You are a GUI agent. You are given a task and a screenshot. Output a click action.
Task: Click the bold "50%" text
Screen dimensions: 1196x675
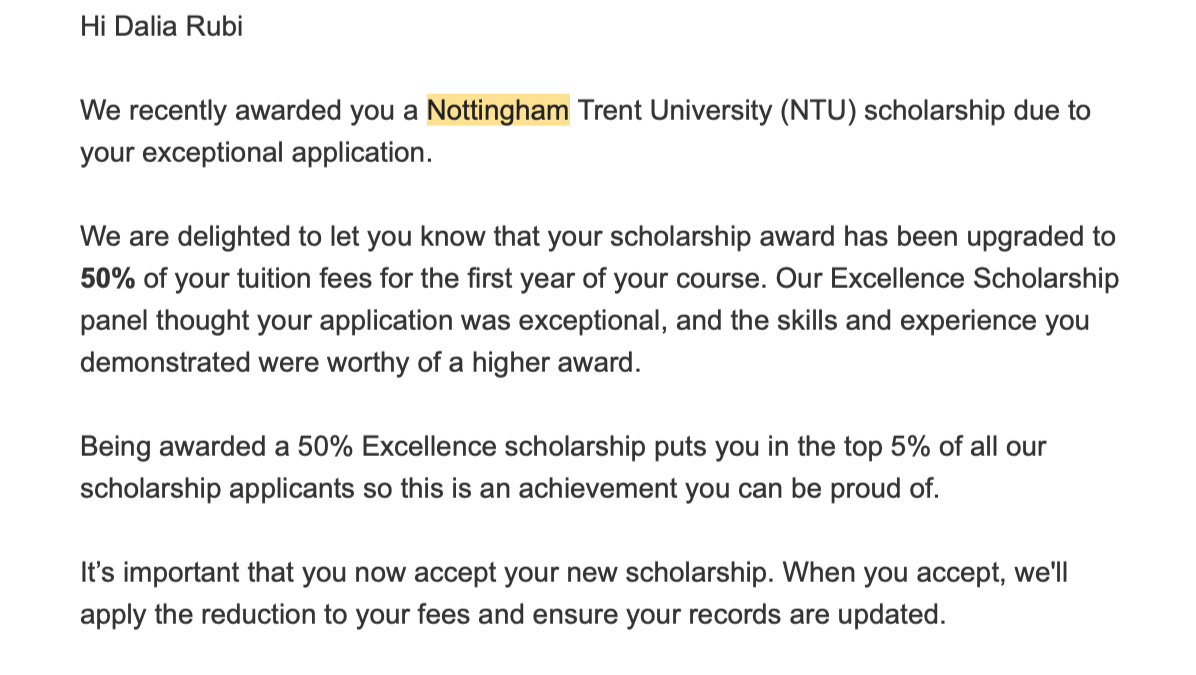tap(107, 279)
